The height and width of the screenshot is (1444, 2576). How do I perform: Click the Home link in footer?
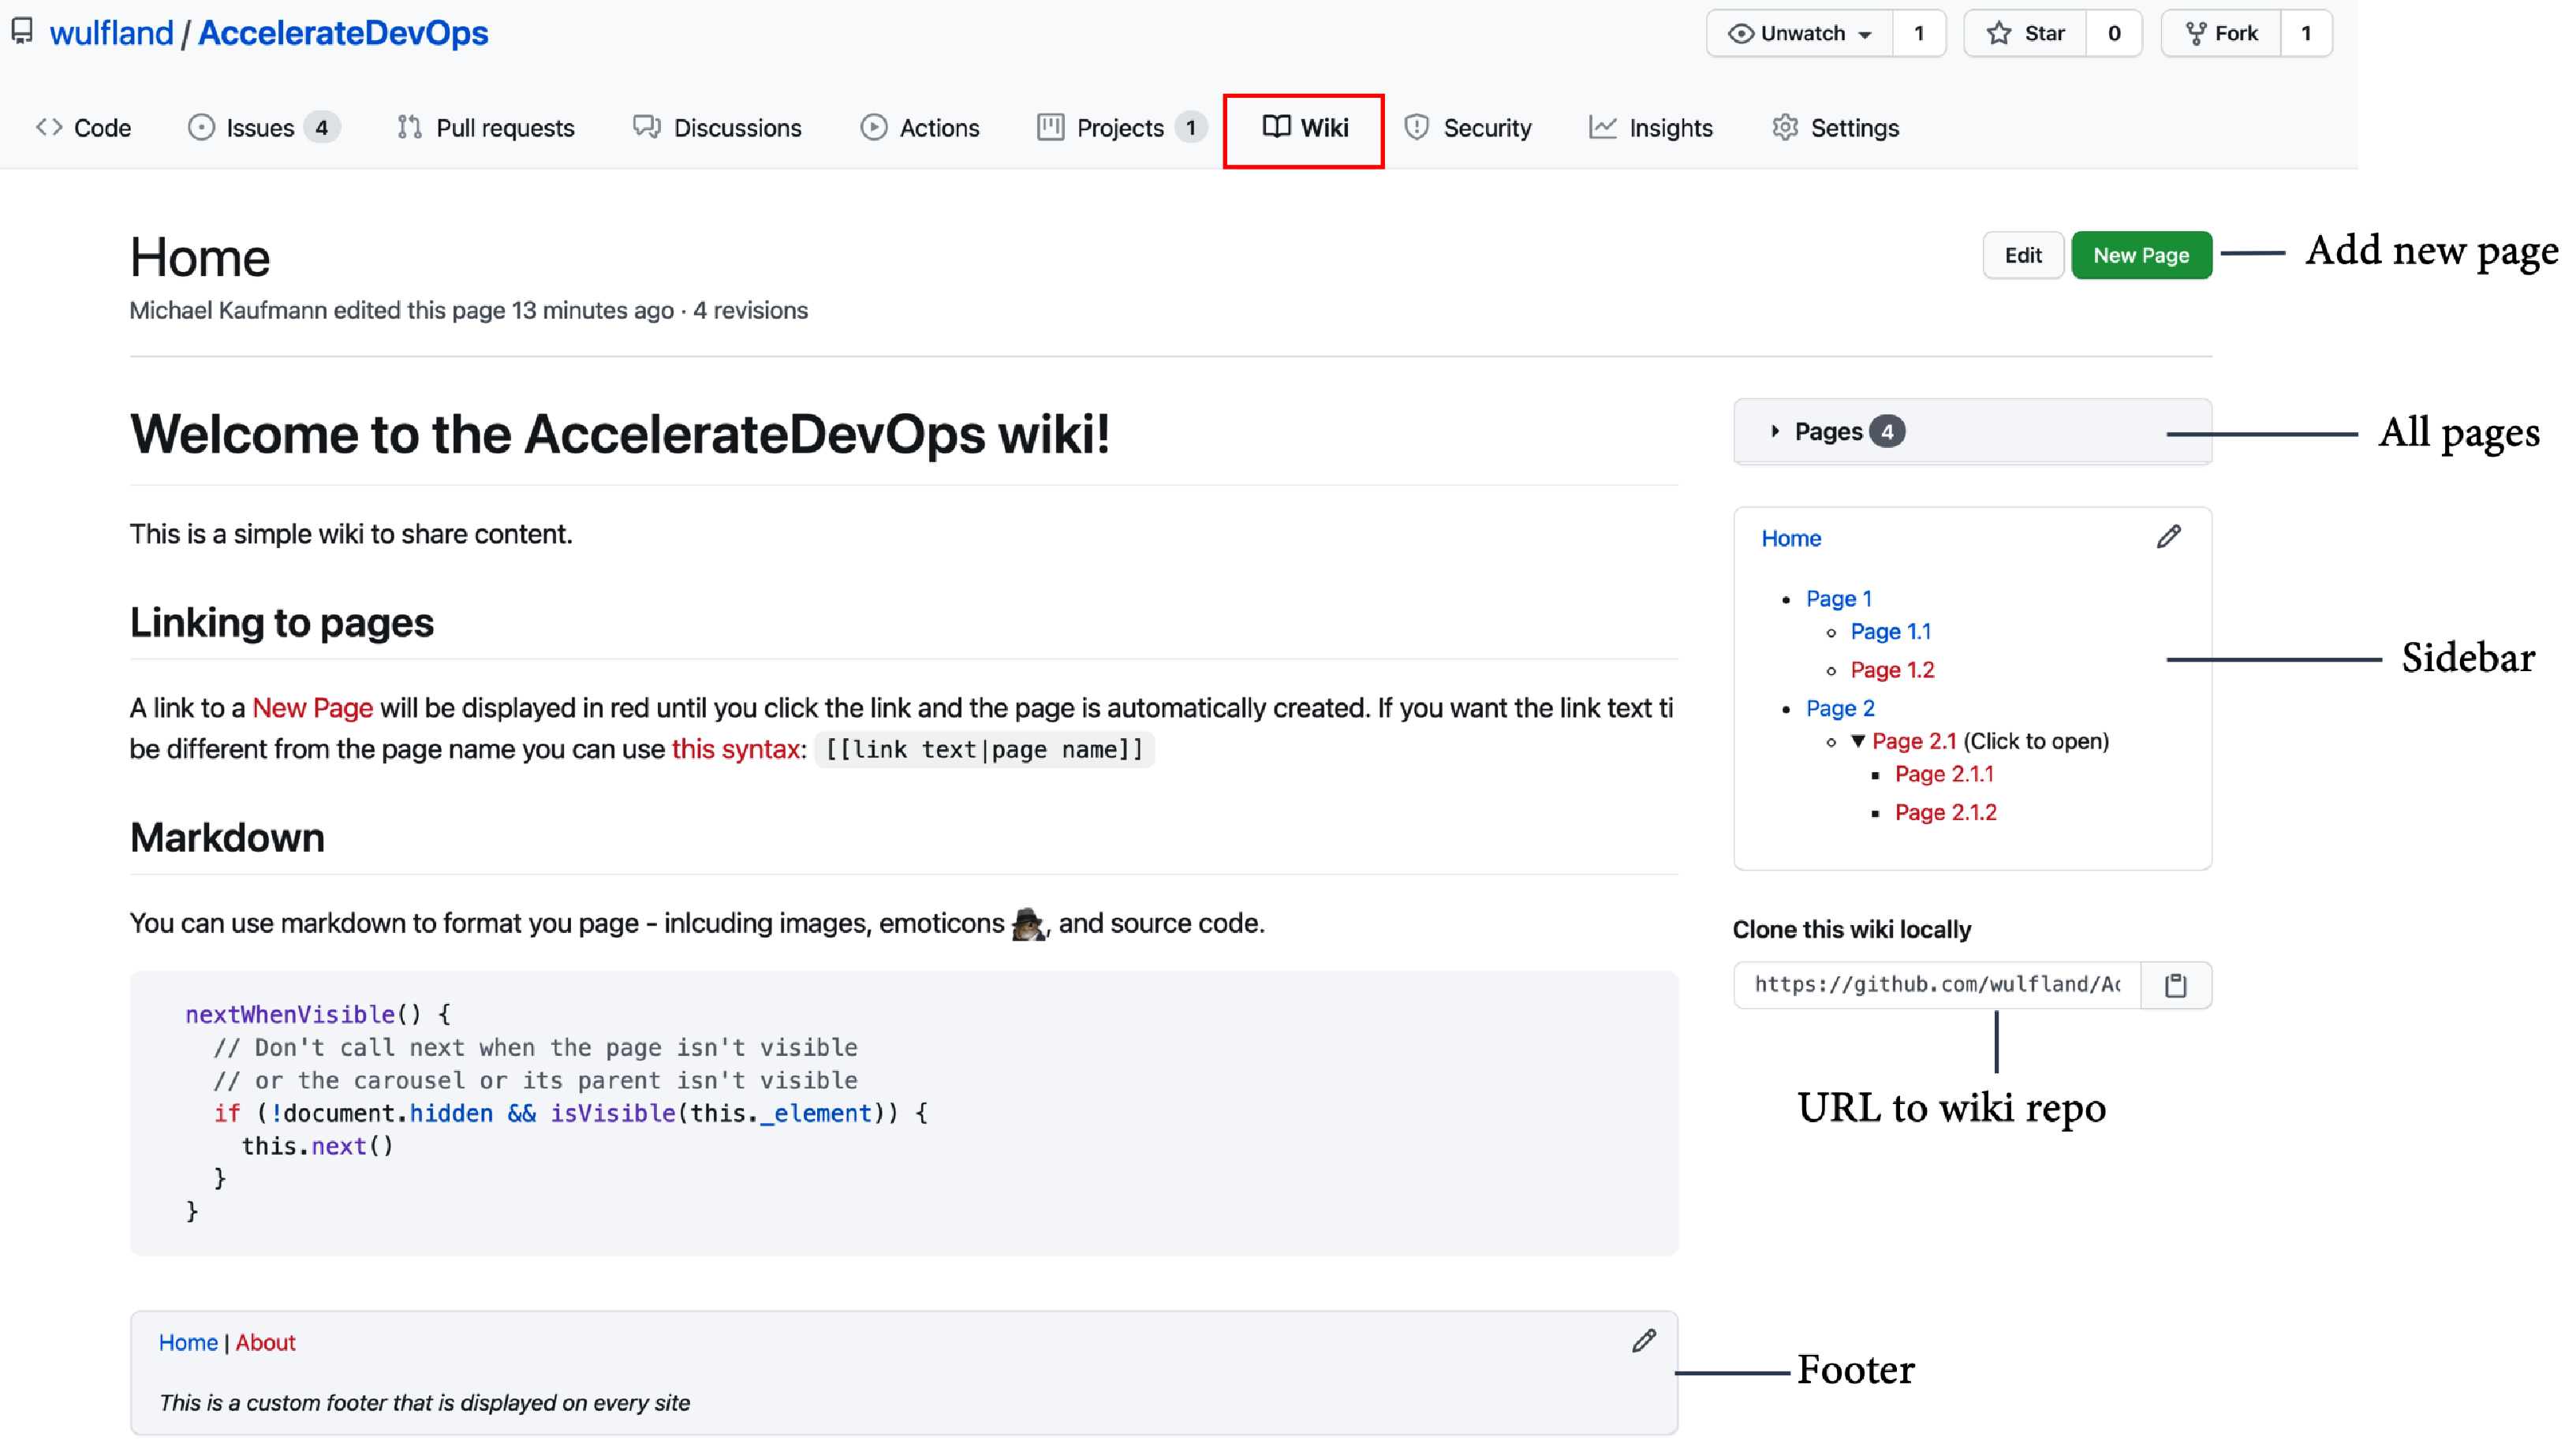[x=188, y=1342]
